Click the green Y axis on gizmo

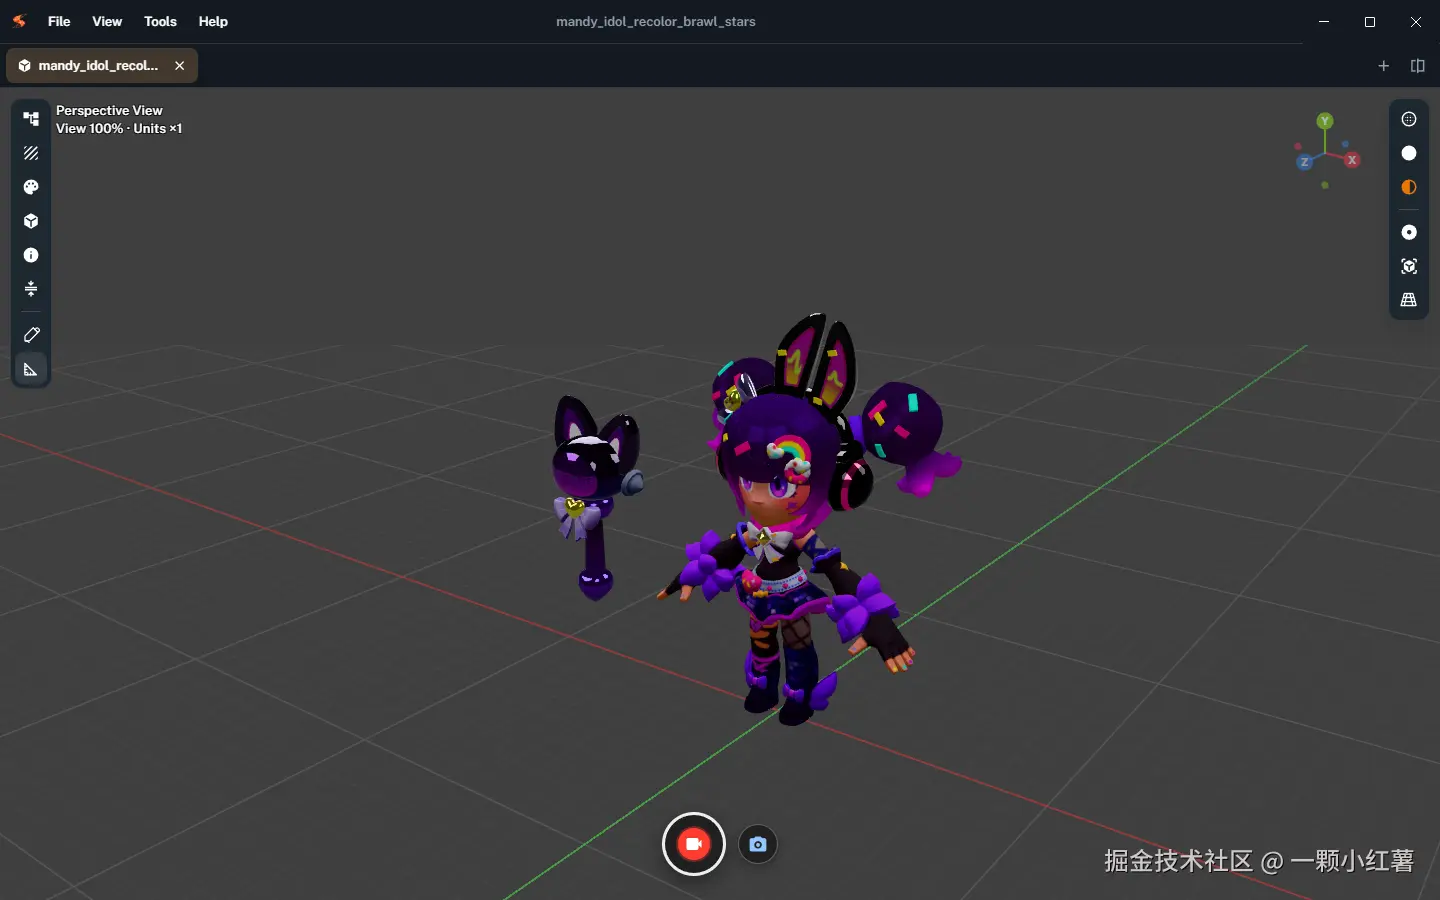click(1325, 121)
